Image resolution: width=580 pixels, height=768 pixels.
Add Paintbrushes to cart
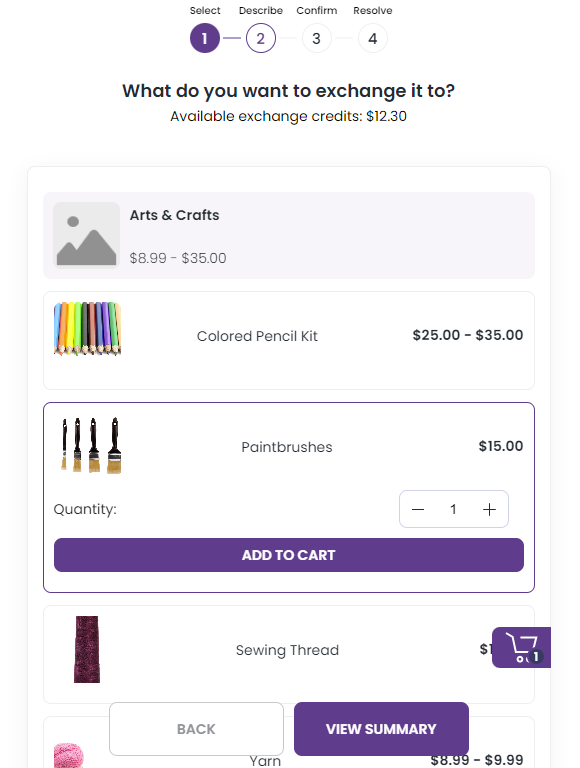click(289, 555)
